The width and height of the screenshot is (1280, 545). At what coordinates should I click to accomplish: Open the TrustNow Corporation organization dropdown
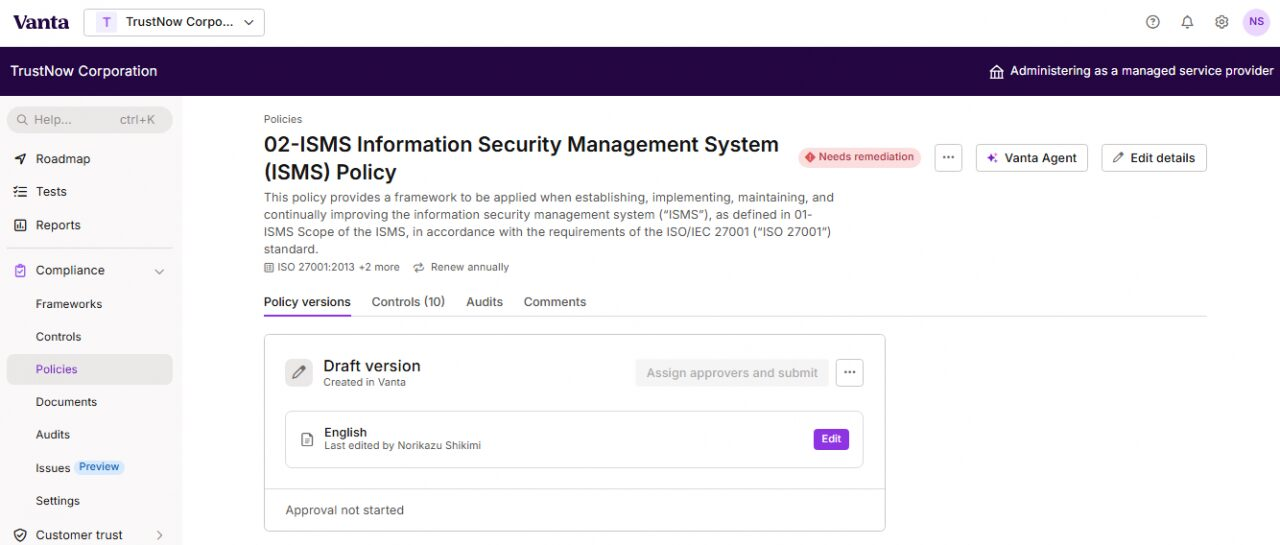pyautogui.click(x=174, y=22)
